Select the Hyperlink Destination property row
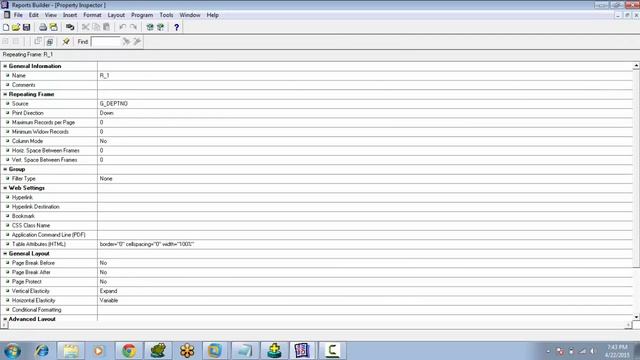Screen dimensions: 640x360 pos(317,207)
